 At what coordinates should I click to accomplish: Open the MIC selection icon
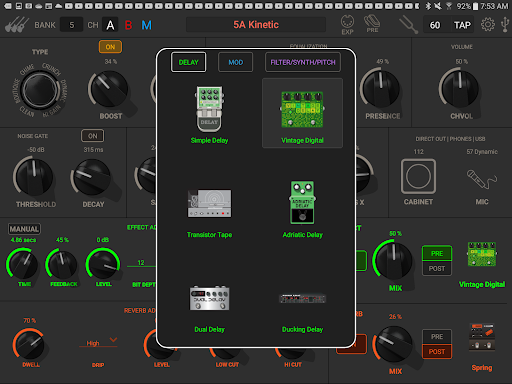(482, 179)
